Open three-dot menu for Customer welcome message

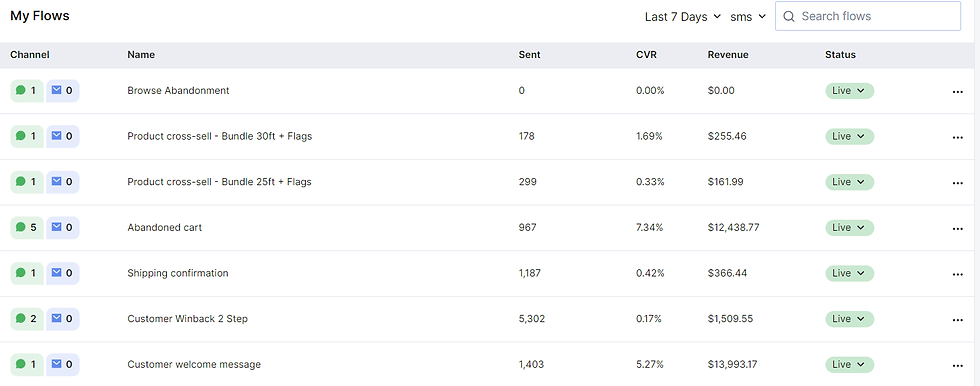tap(957, 365)
